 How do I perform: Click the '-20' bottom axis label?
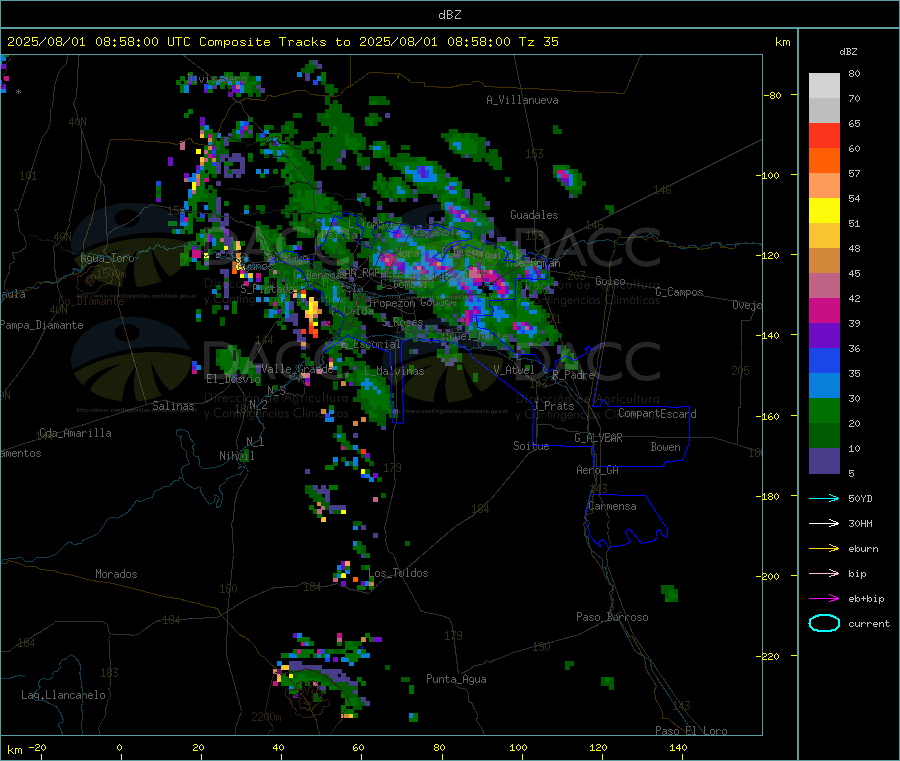pos(37,748)
